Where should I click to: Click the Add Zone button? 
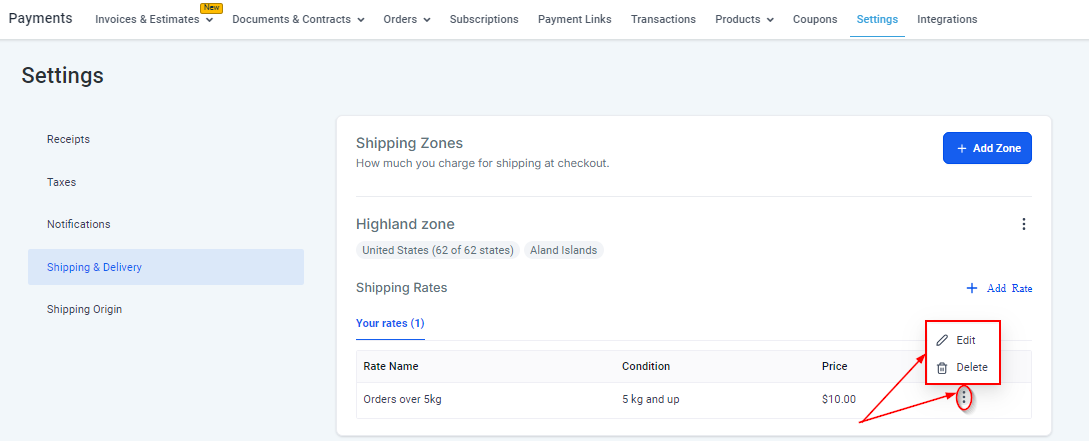tap(986, 148)
